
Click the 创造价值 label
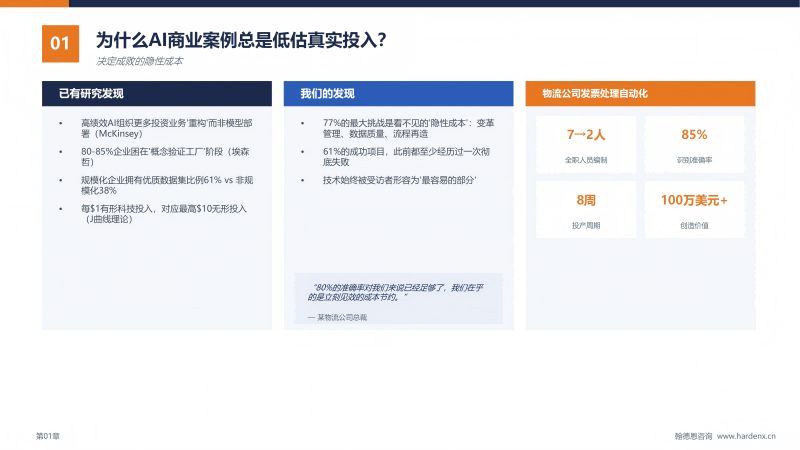tap(694, 226)
